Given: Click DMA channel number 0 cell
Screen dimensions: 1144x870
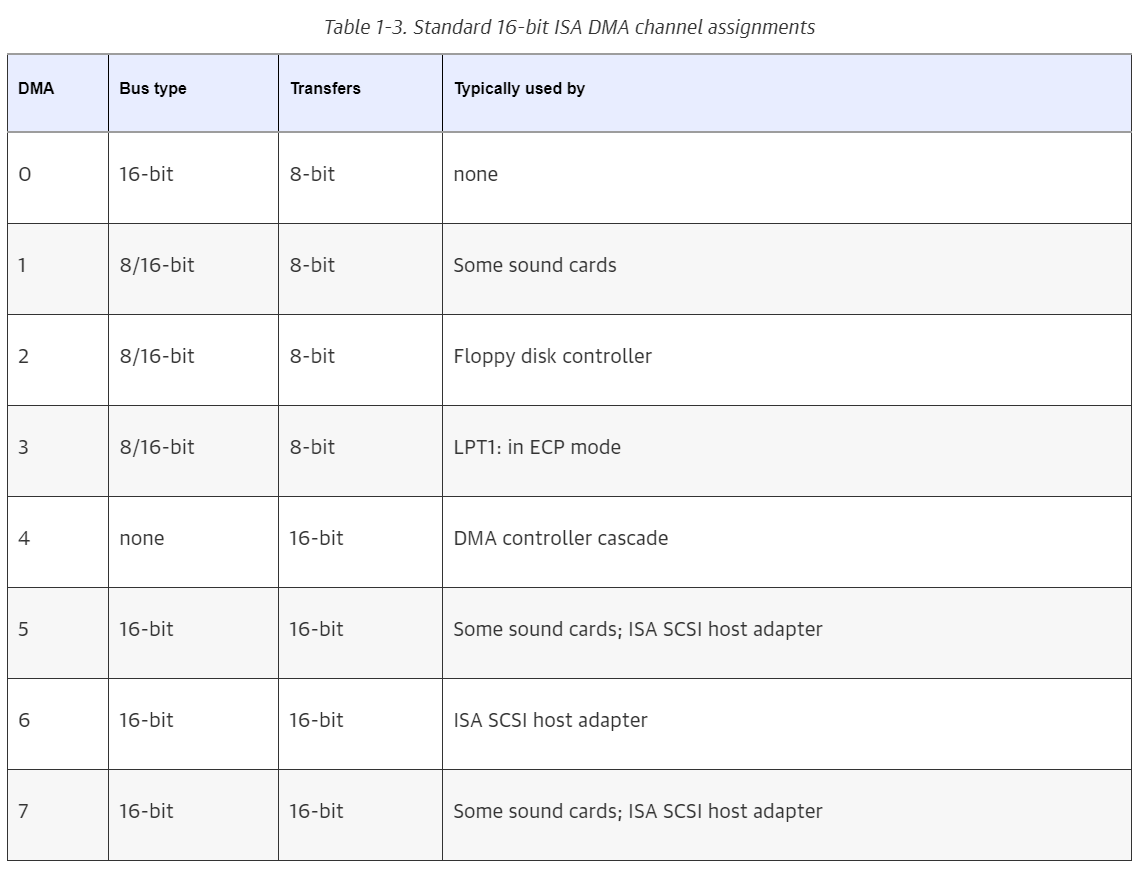Looking at the screenshot, I should click(x=58, y=178).
